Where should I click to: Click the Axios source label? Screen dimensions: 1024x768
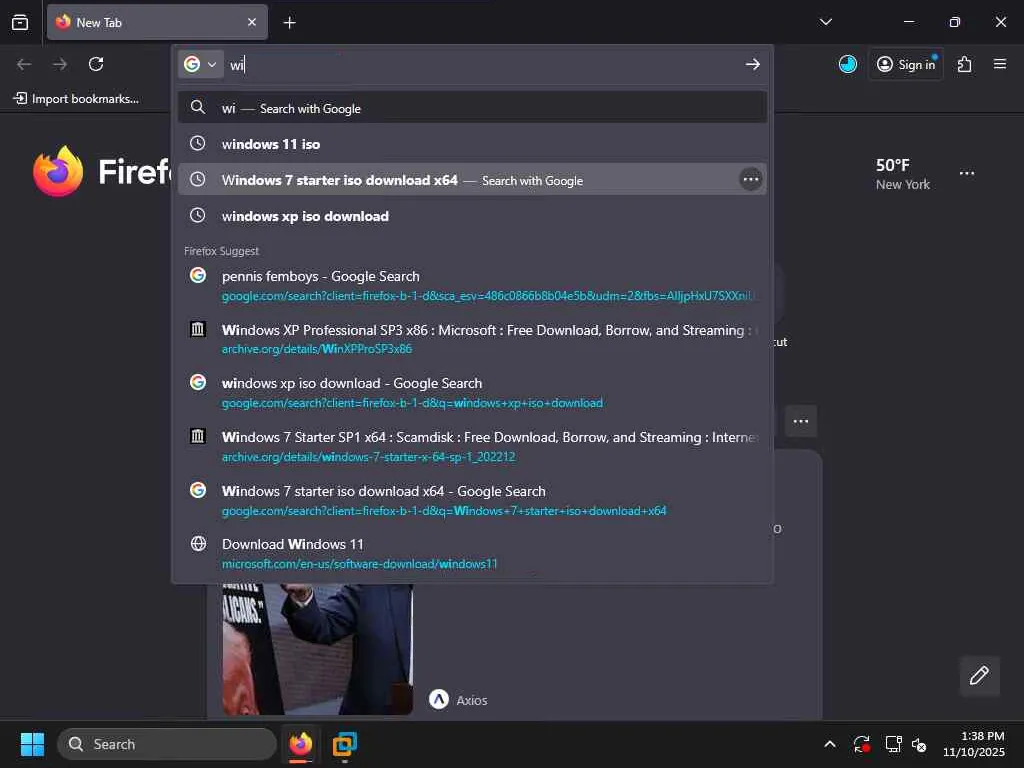point(472,700)
